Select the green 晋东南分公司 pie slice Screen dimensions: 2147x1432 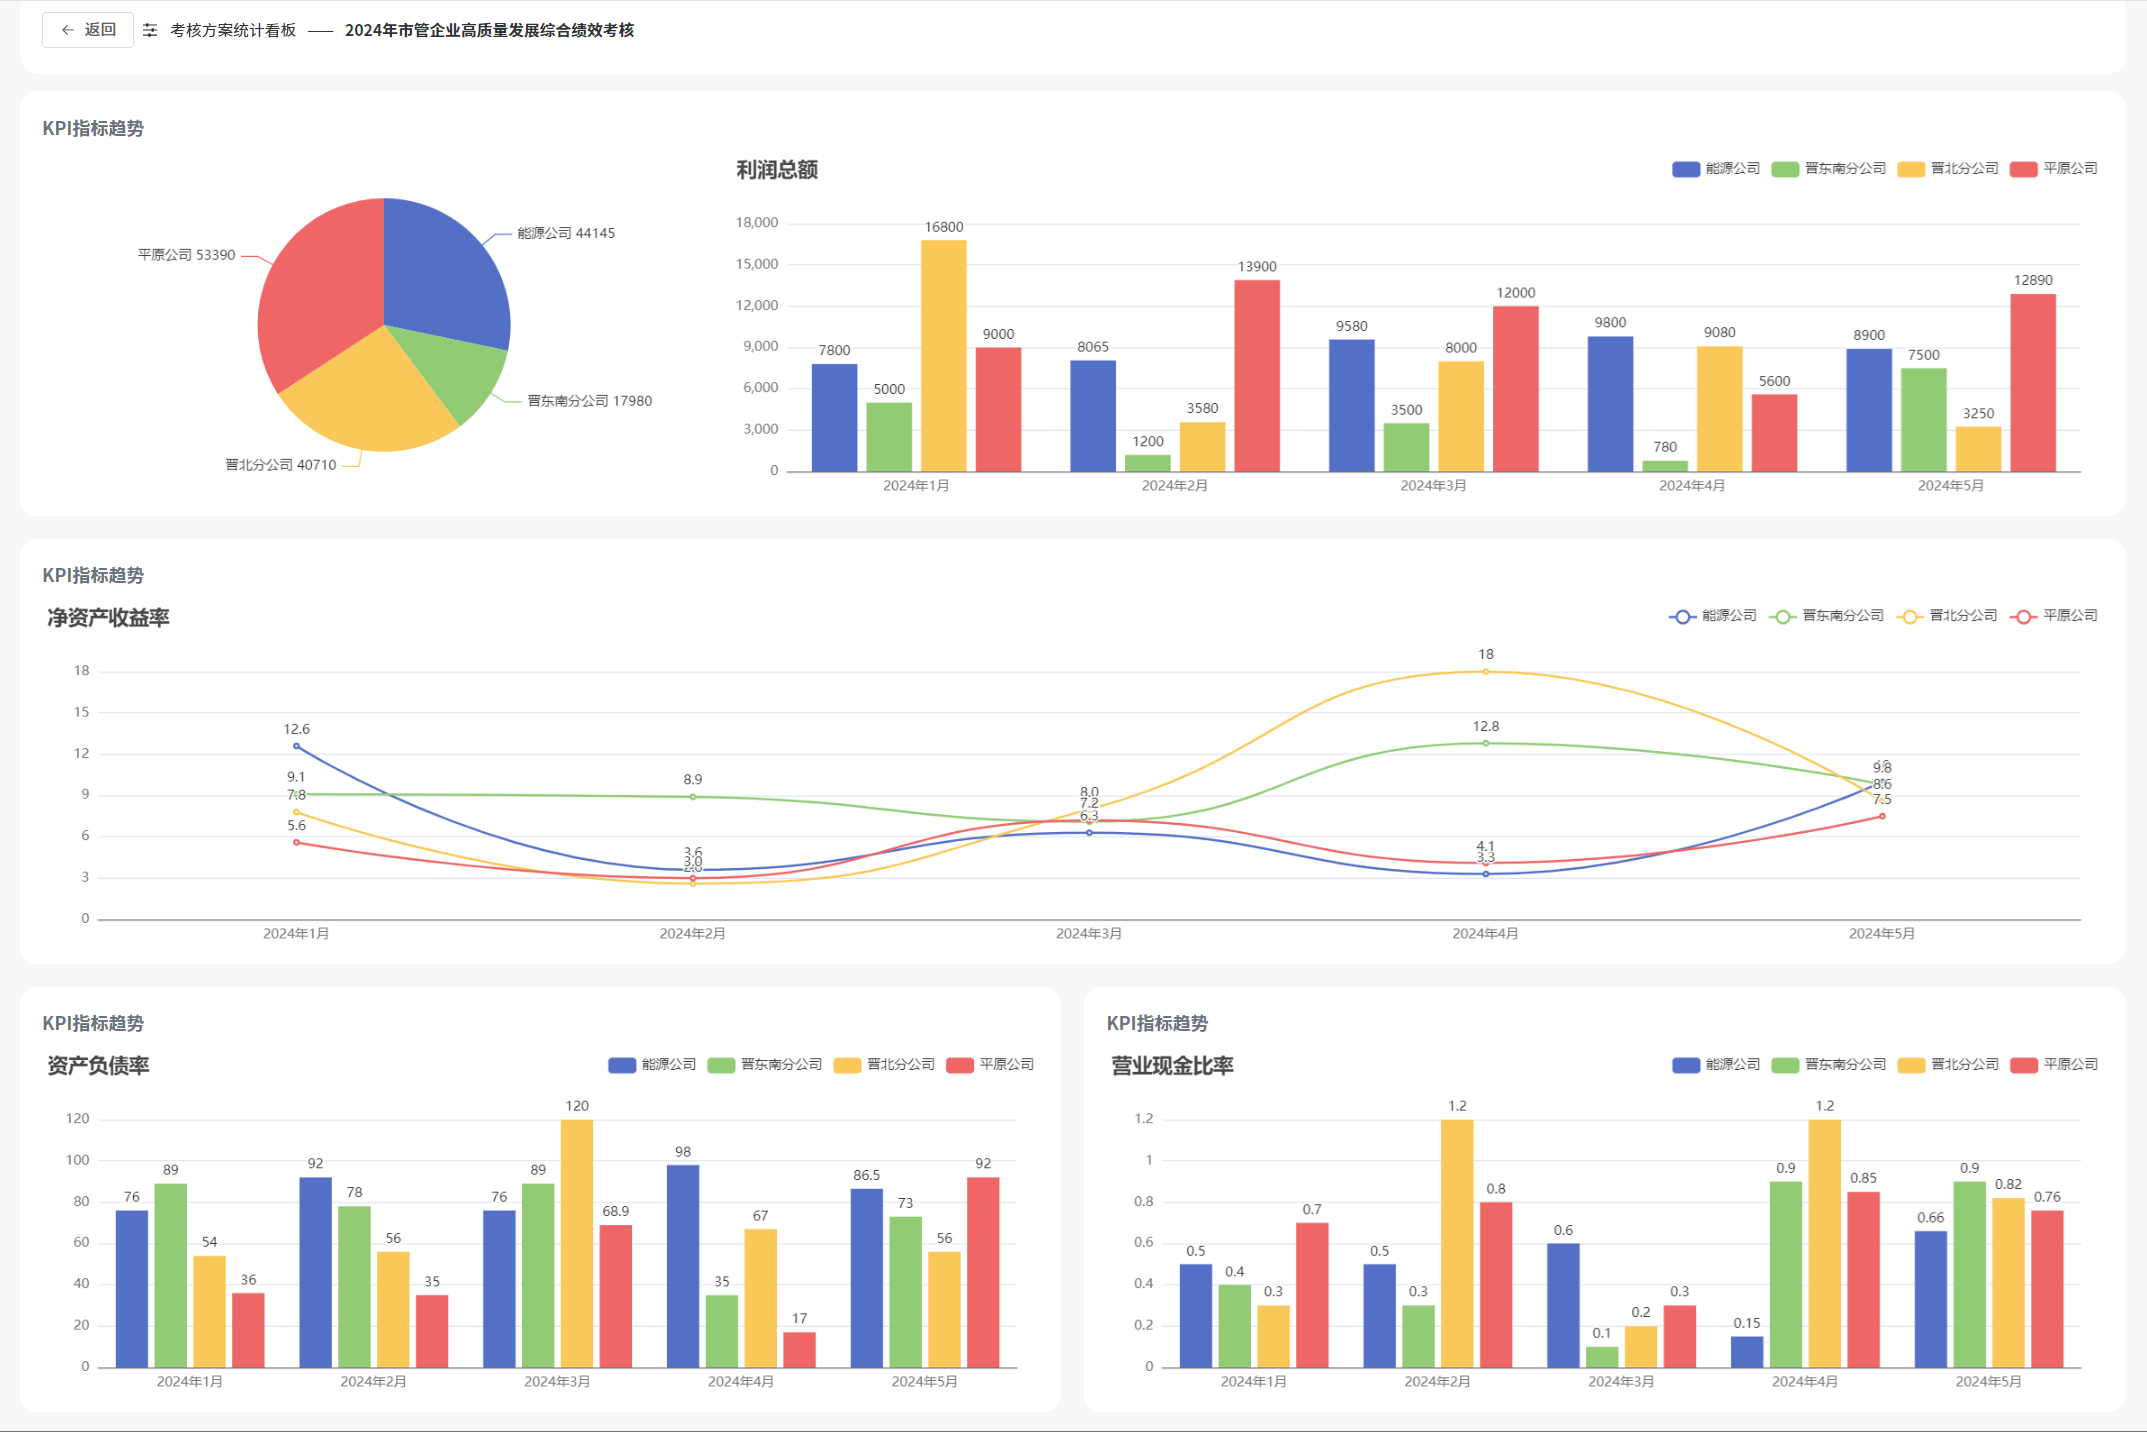coord(455,372)
